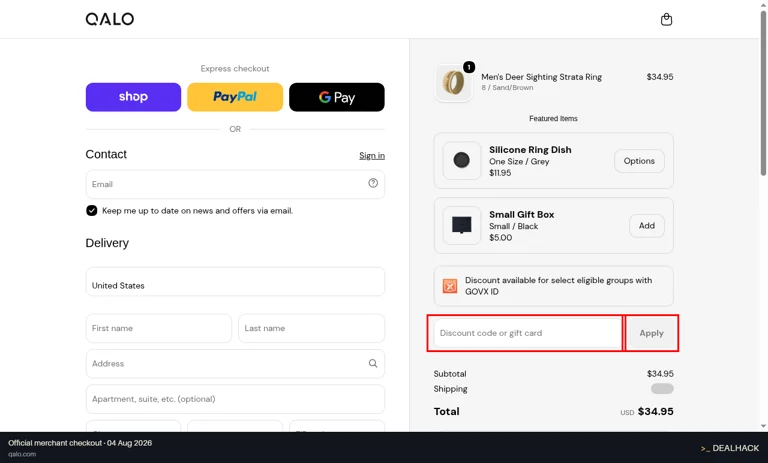Click the Express checkout label
Screen dimensions: 768x463
coord(235,69)
